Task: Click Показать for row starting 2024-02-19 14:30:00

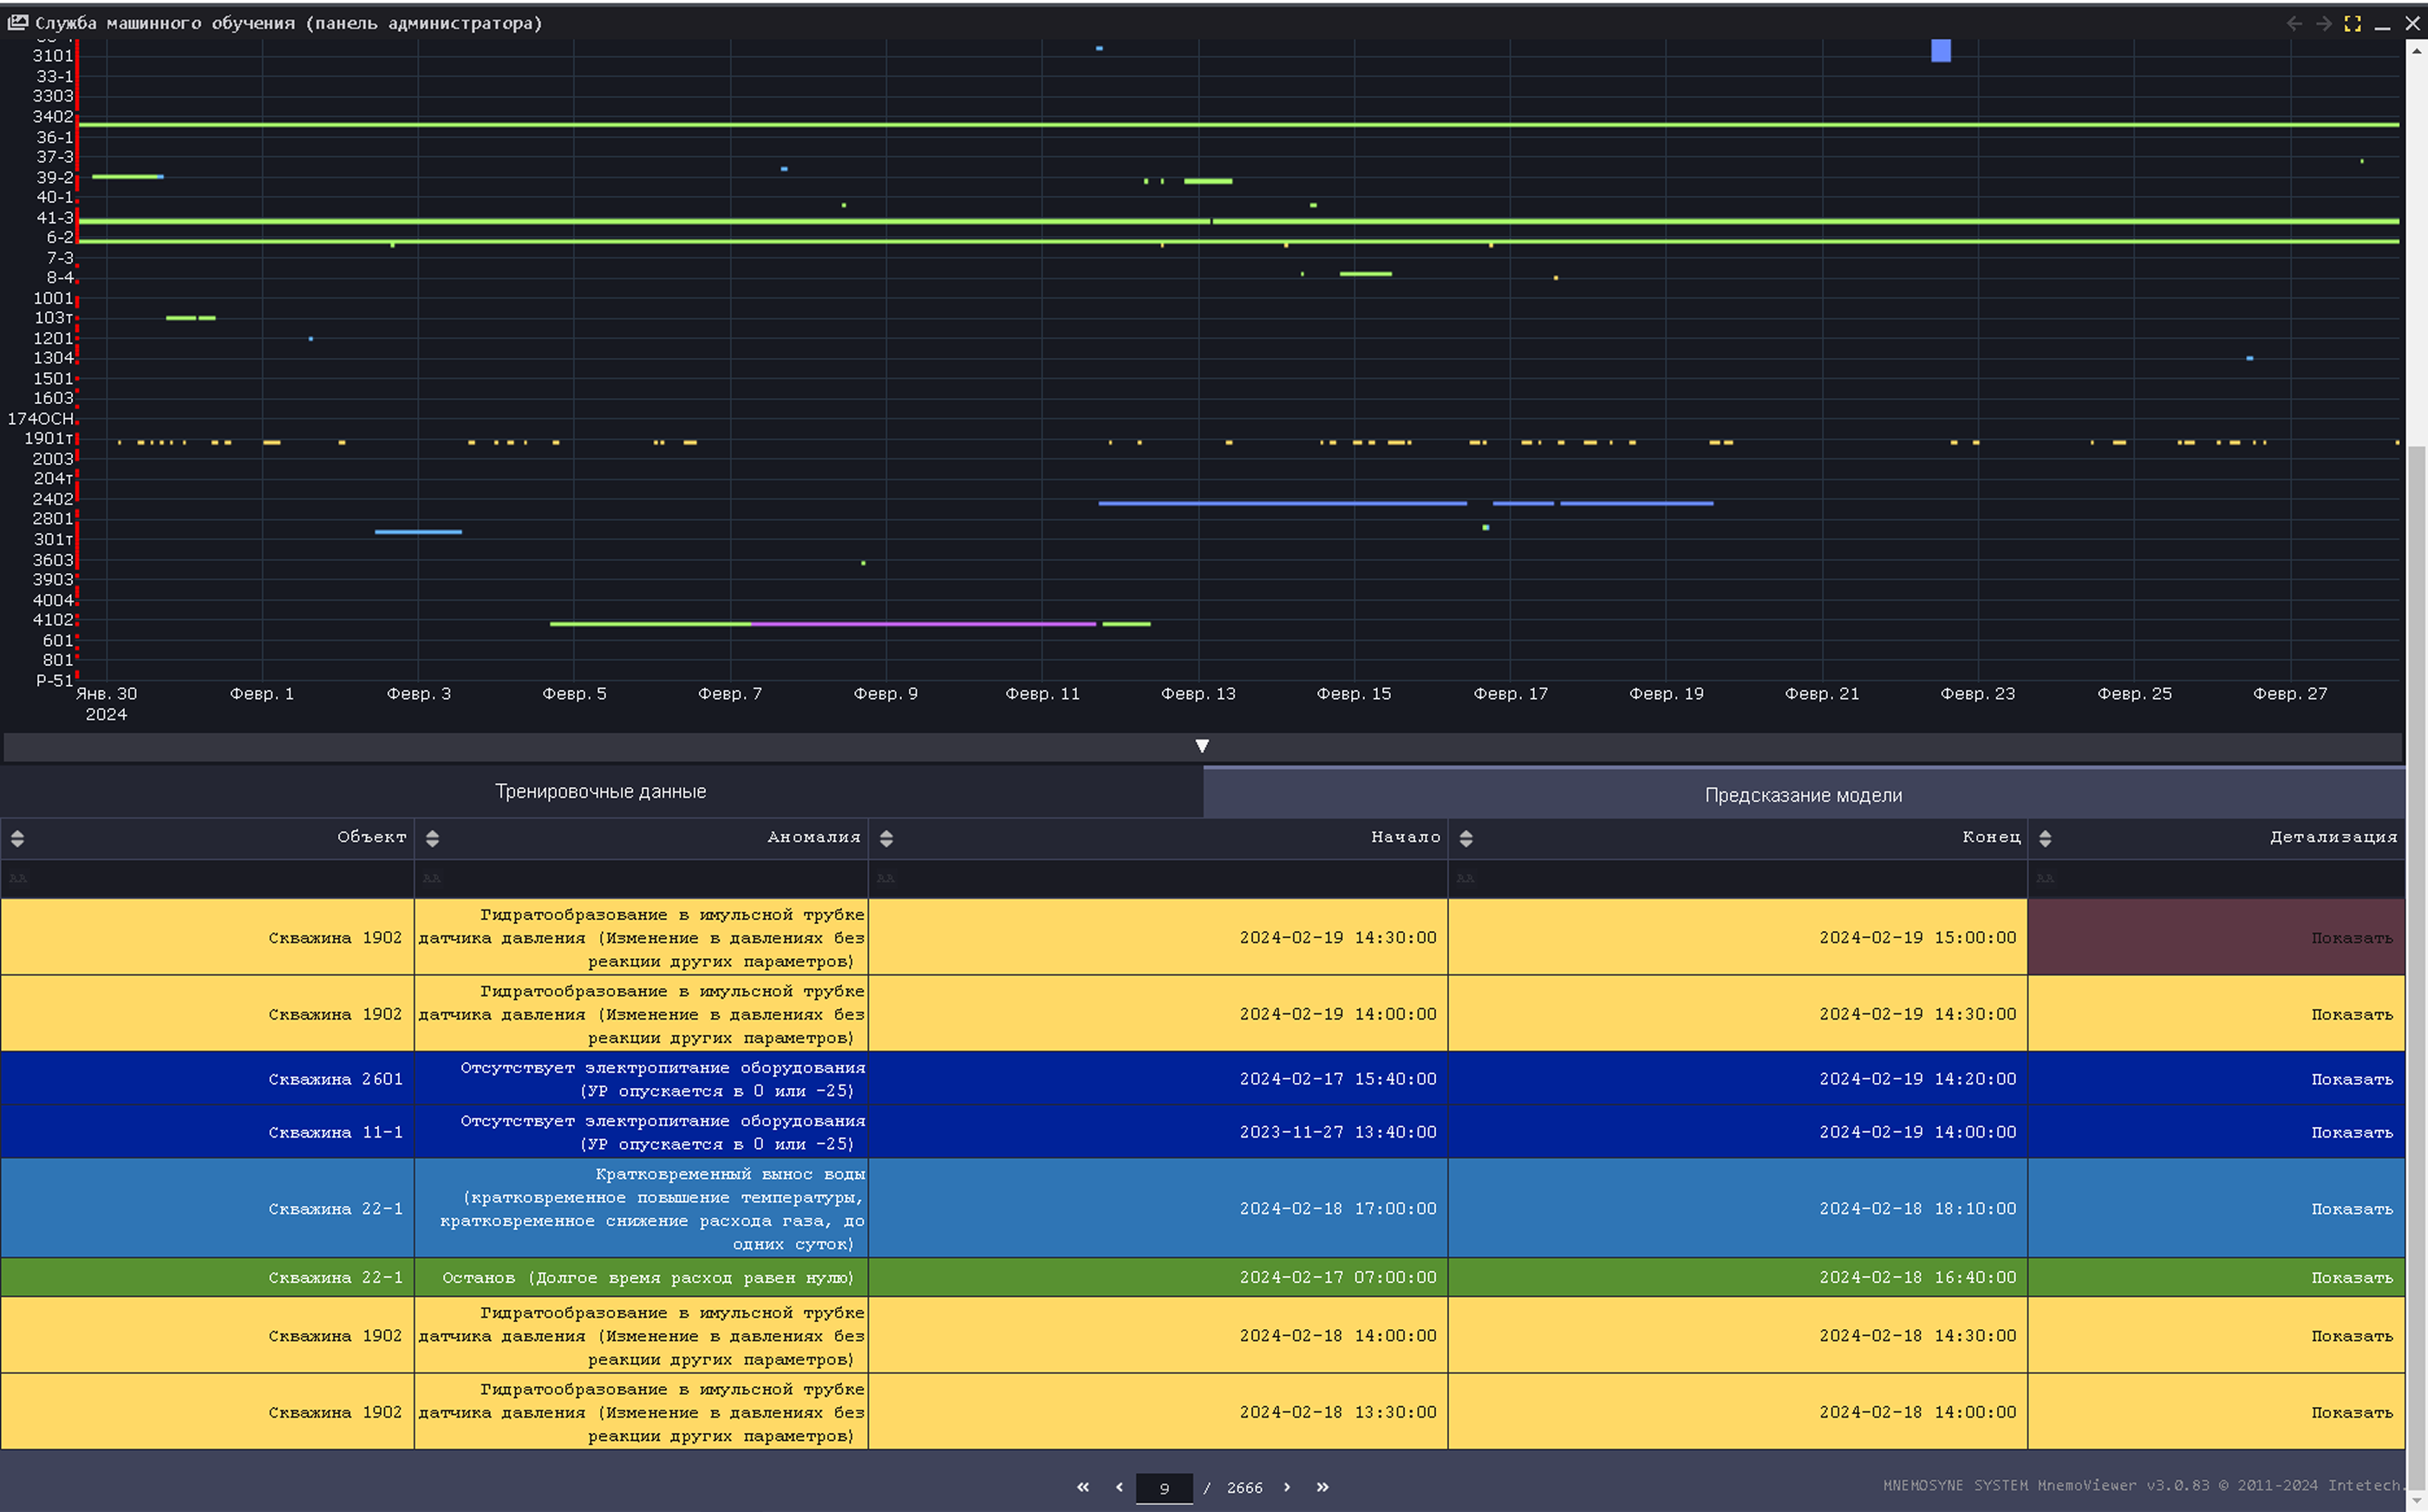Action: [2351, 938]
